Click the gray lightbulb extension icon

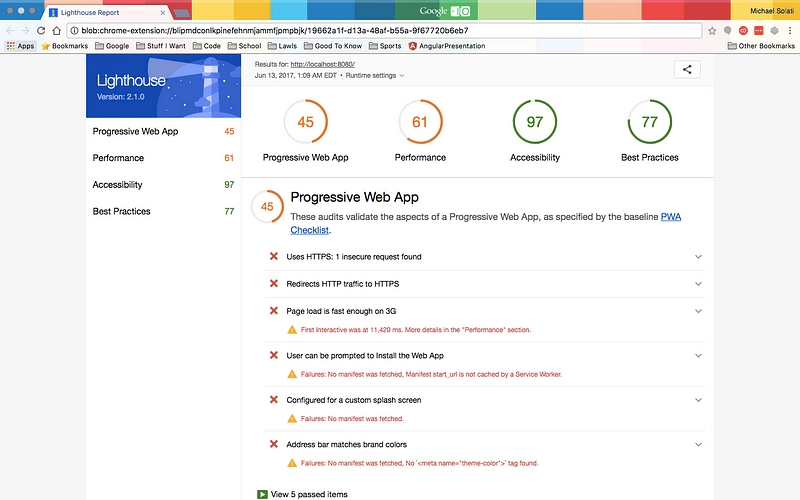pos(728,31)
